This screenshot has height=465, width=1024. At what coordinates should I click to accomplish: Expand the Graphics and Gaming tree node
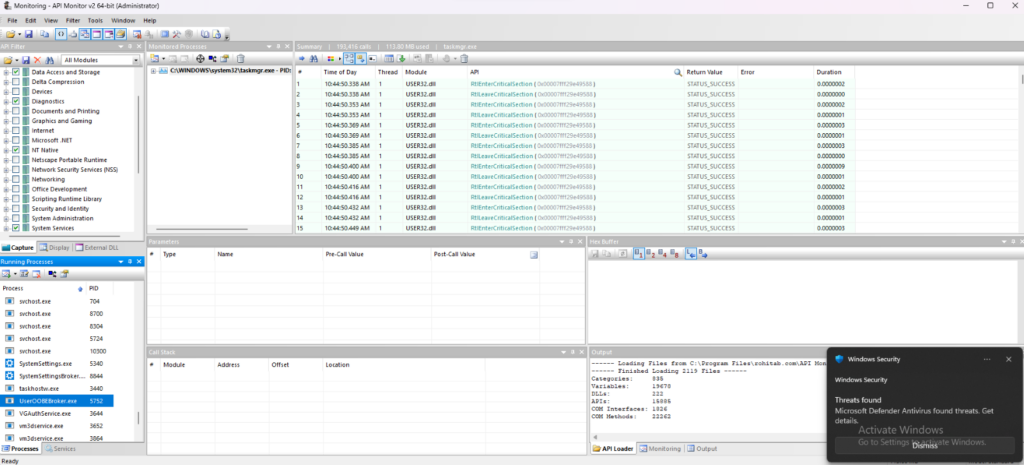6,121
